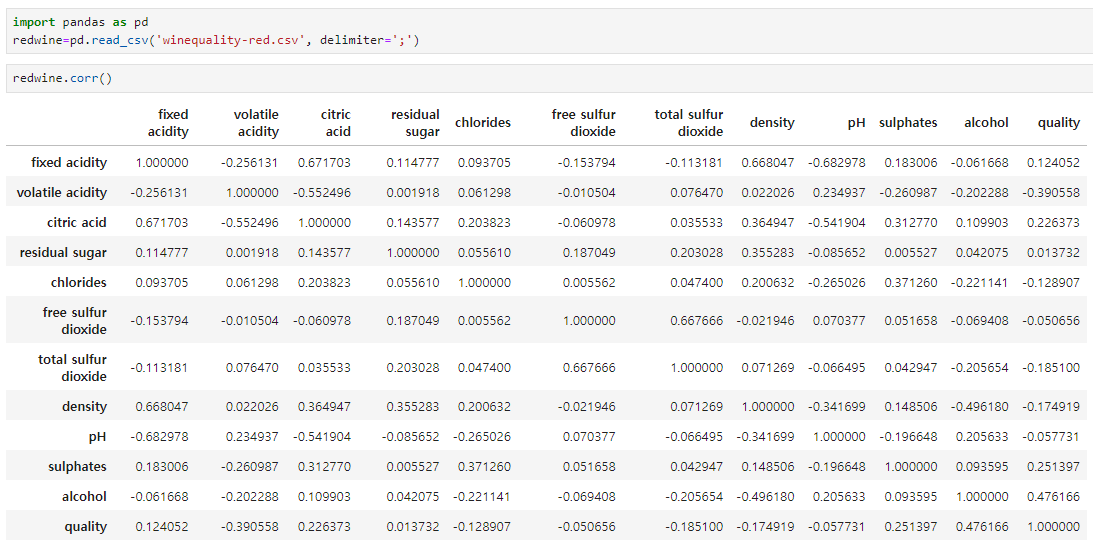This screenshot has width=1093, height=547.
Task: Click the 'citric acid' column header
Action: [x=336, y=123]
